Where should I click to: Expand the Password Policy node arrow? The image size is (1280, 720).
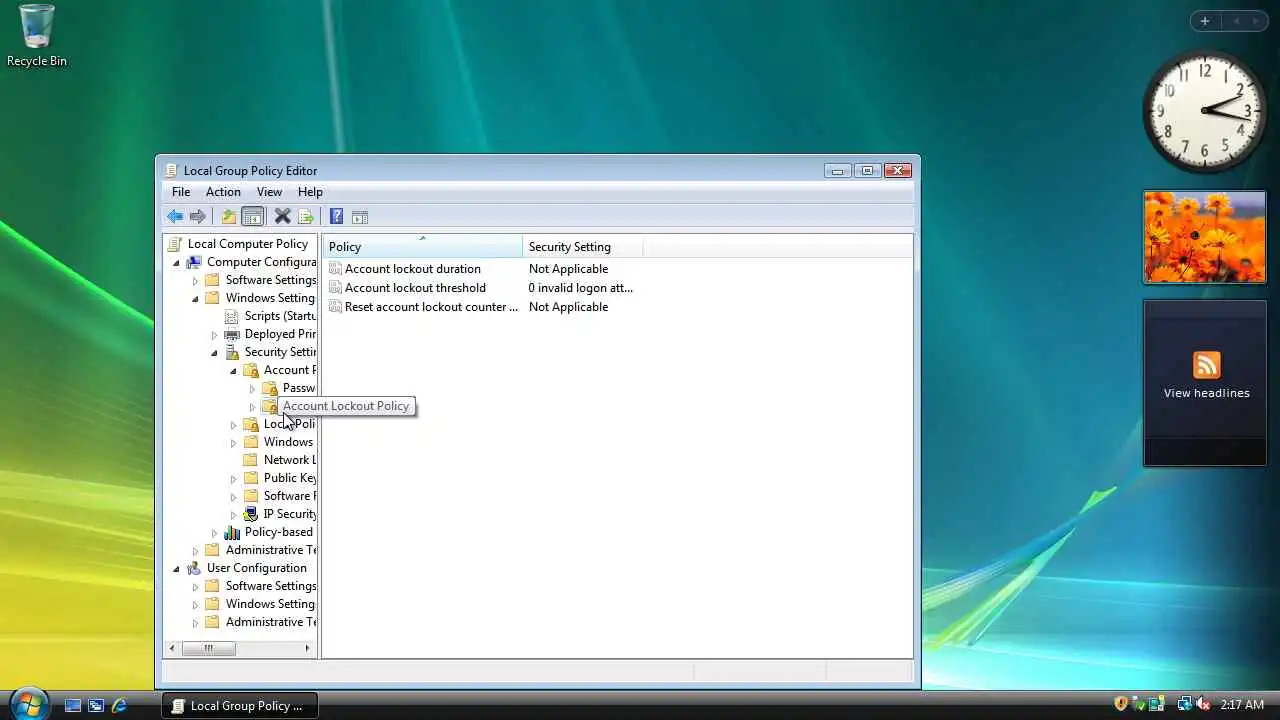253,388
